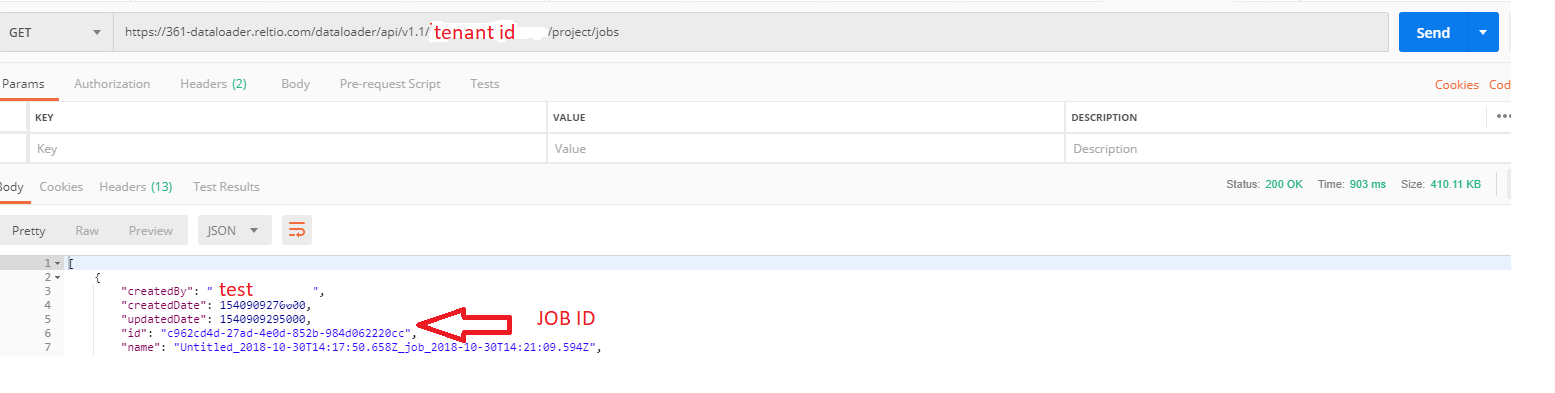Select the Raw response view
This screenshot has height=393, width=1555.
point(87,230)
